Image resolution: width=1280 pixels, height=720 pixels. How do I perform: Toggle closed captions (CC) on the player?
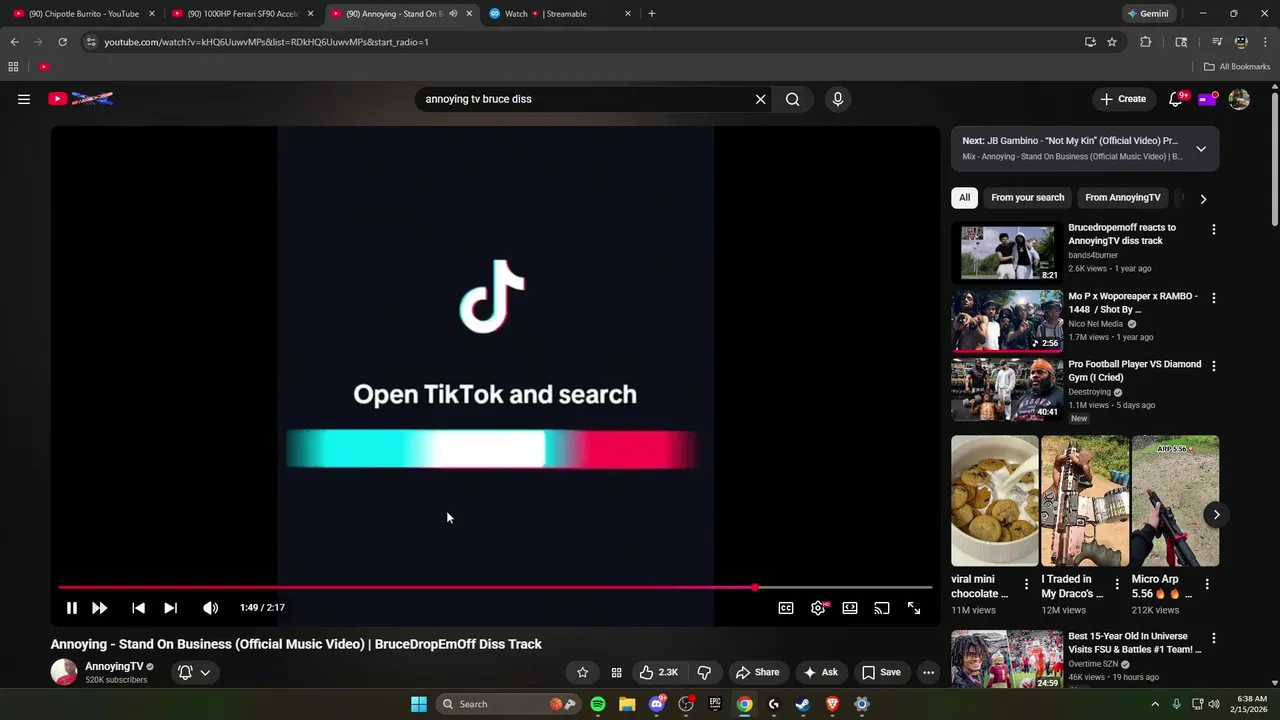(786, 608)
